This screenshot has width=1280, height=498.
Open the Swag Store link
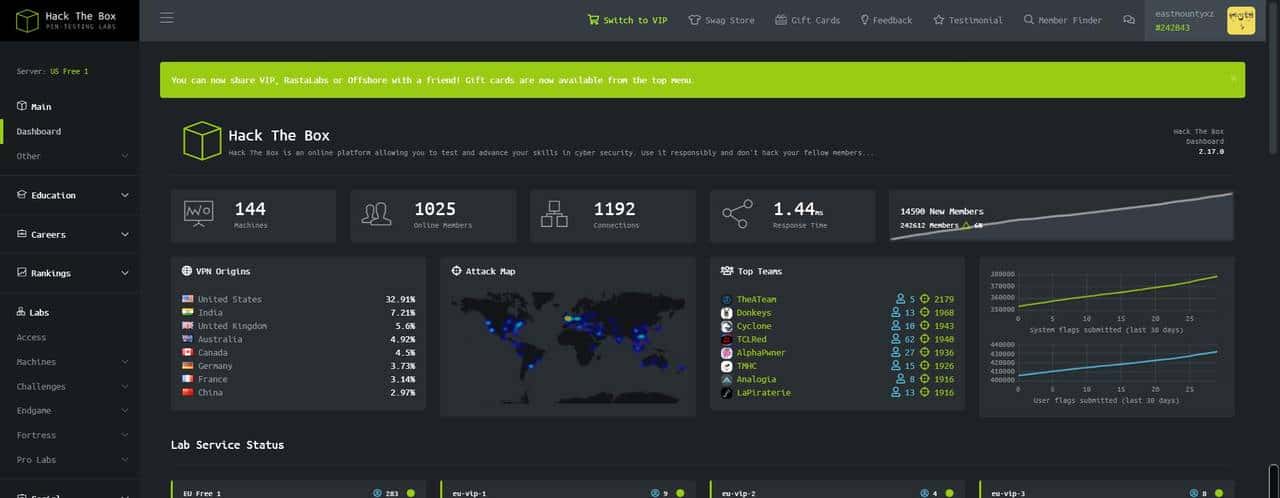pyautogui.click(x=721, y=20)
